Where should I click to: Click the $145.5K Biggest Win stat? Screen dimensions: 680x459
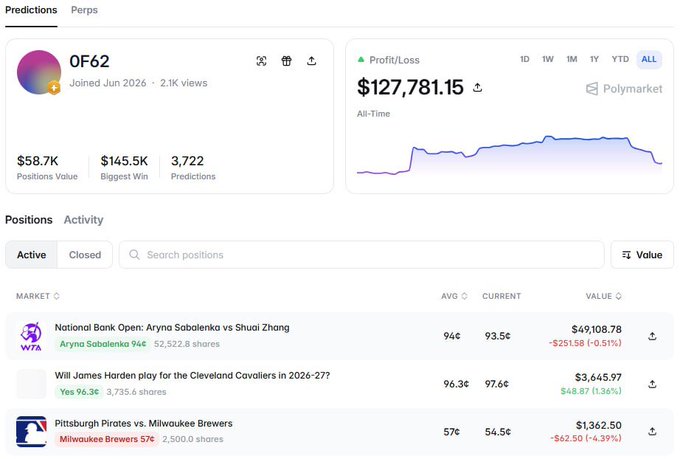(124, 167)
